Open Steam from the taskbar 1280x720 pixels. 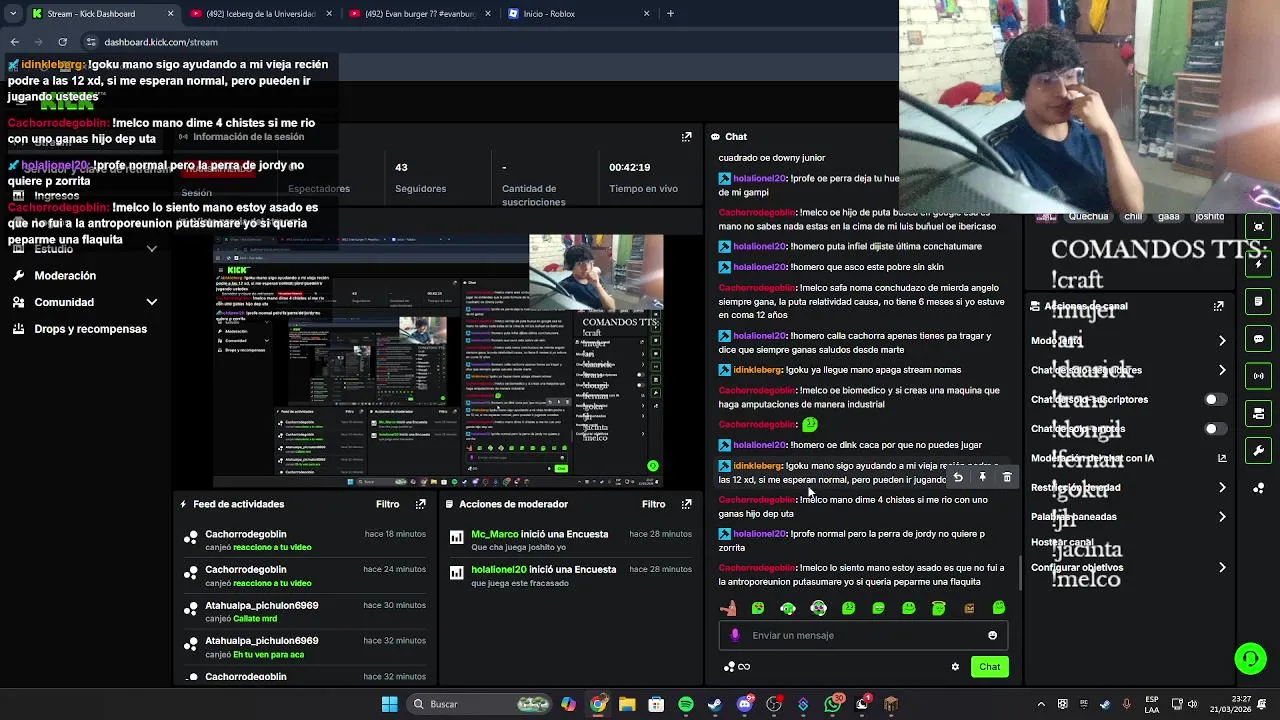[x=714, y=704]
